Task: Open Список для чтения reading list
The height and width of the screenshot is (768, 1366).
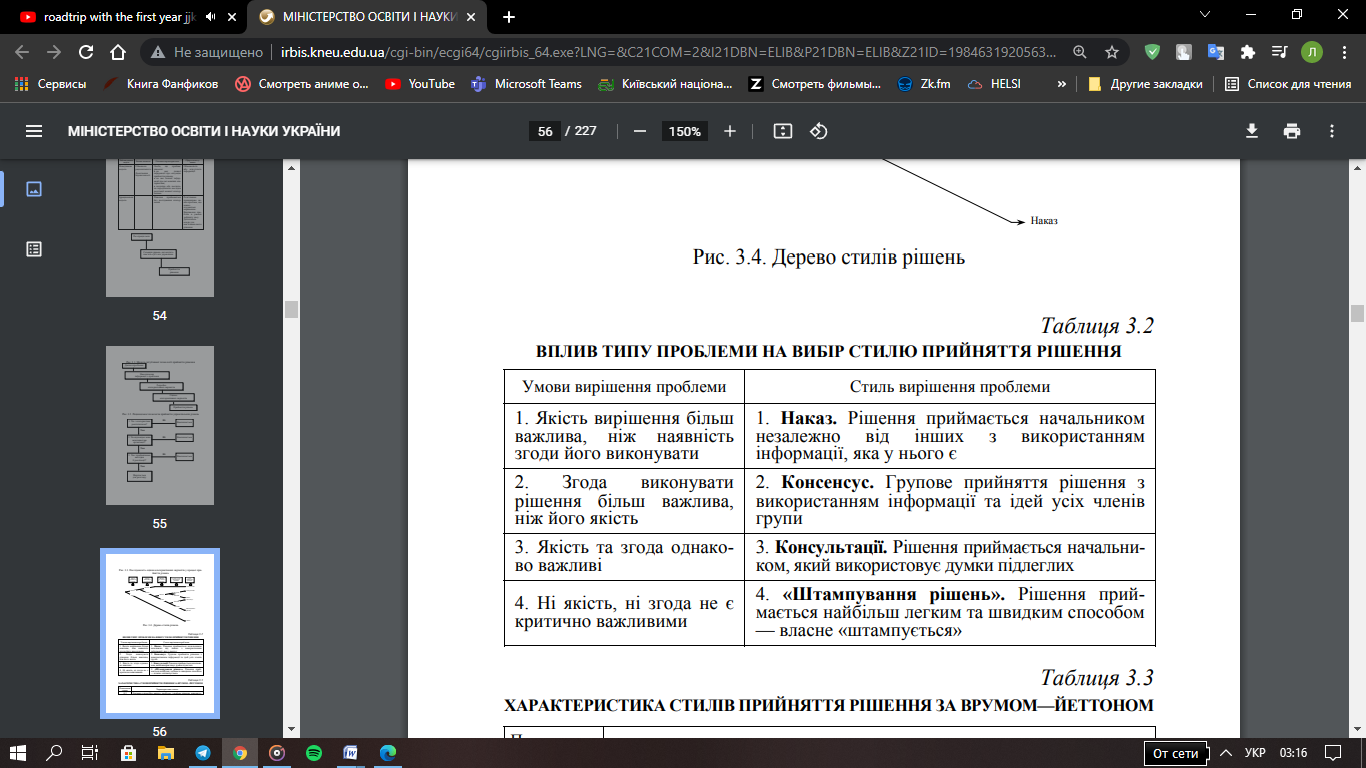Action: pos(1288,84)
